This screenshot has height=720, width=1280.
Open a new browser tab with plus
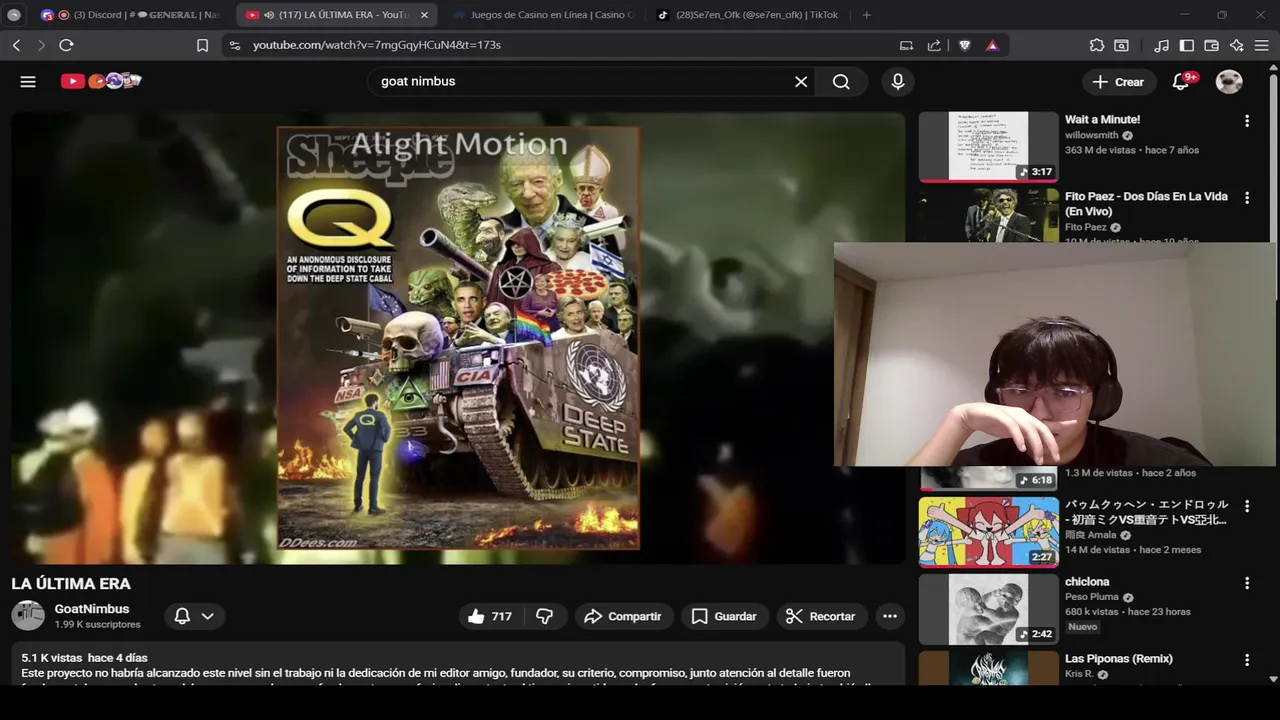[866, 15]
